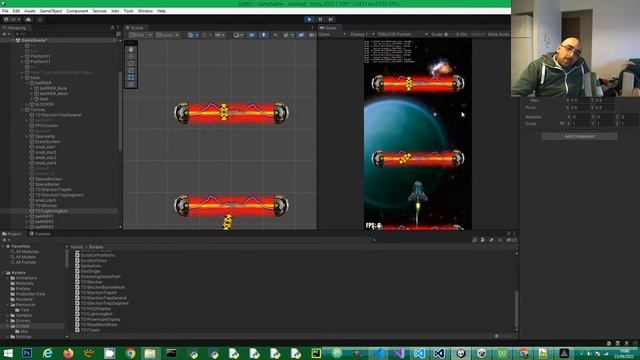This screenshot has height=360, width=640.
Task: Open the Local/Global handle dropdown
Action: coord(167,35)
